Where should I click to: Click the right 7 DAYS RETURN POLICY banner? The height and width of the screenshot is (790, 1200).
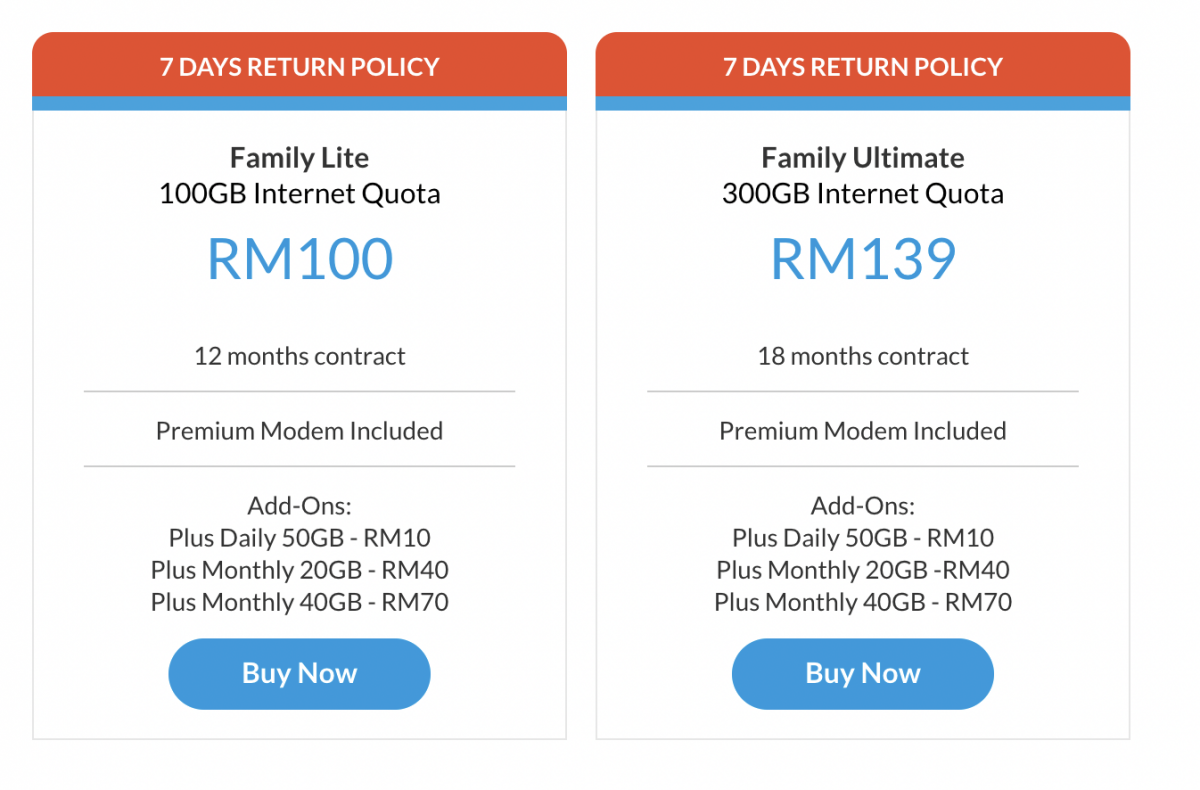tap(862, 67)
